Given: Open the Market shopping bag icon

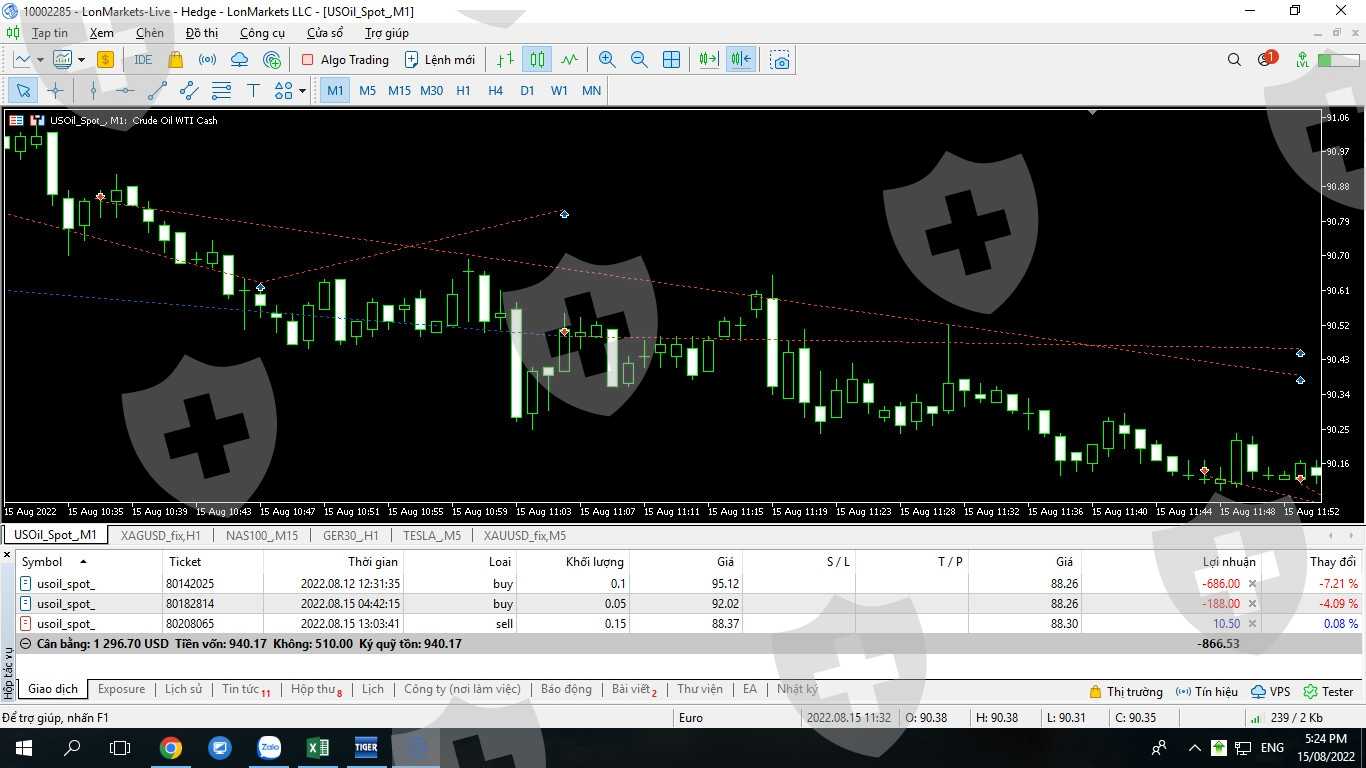Looking at the screenshot, I should (176, 60).
